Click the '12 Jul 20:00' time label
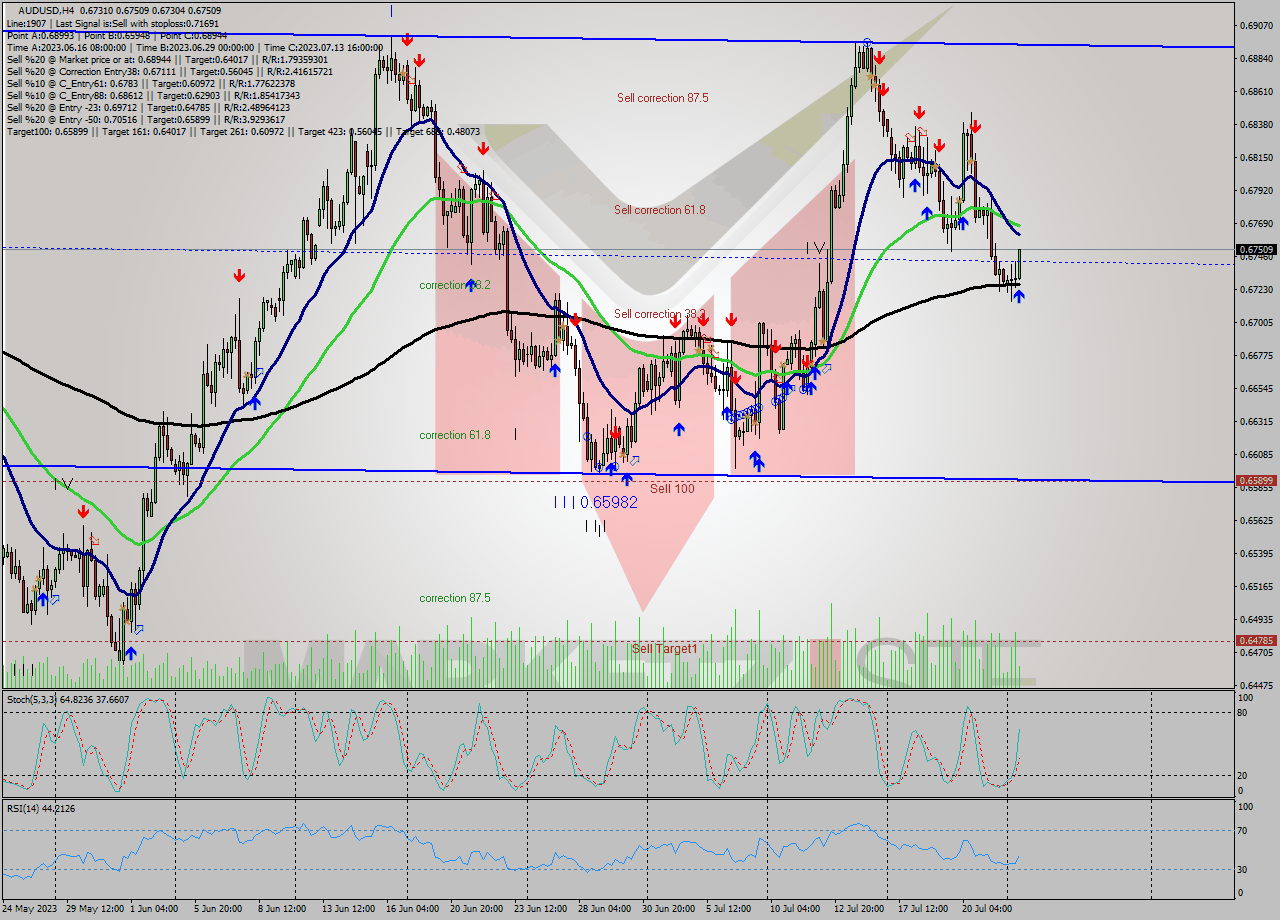 pyautogui.click(x=859, y=909)
